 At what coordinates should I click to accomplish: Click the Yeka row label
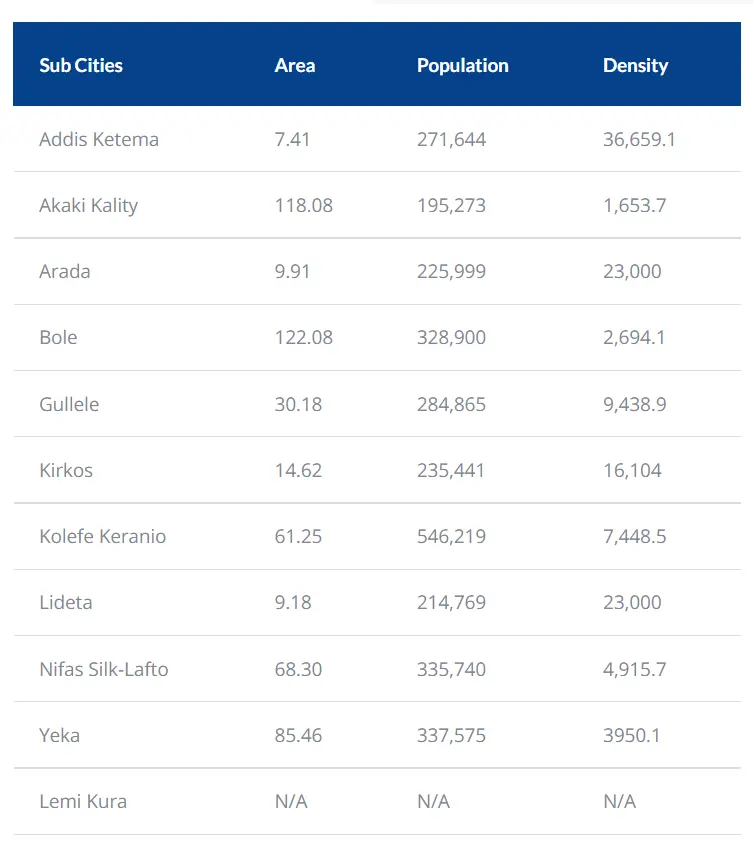pyautogui.click(x=60, y=735)
